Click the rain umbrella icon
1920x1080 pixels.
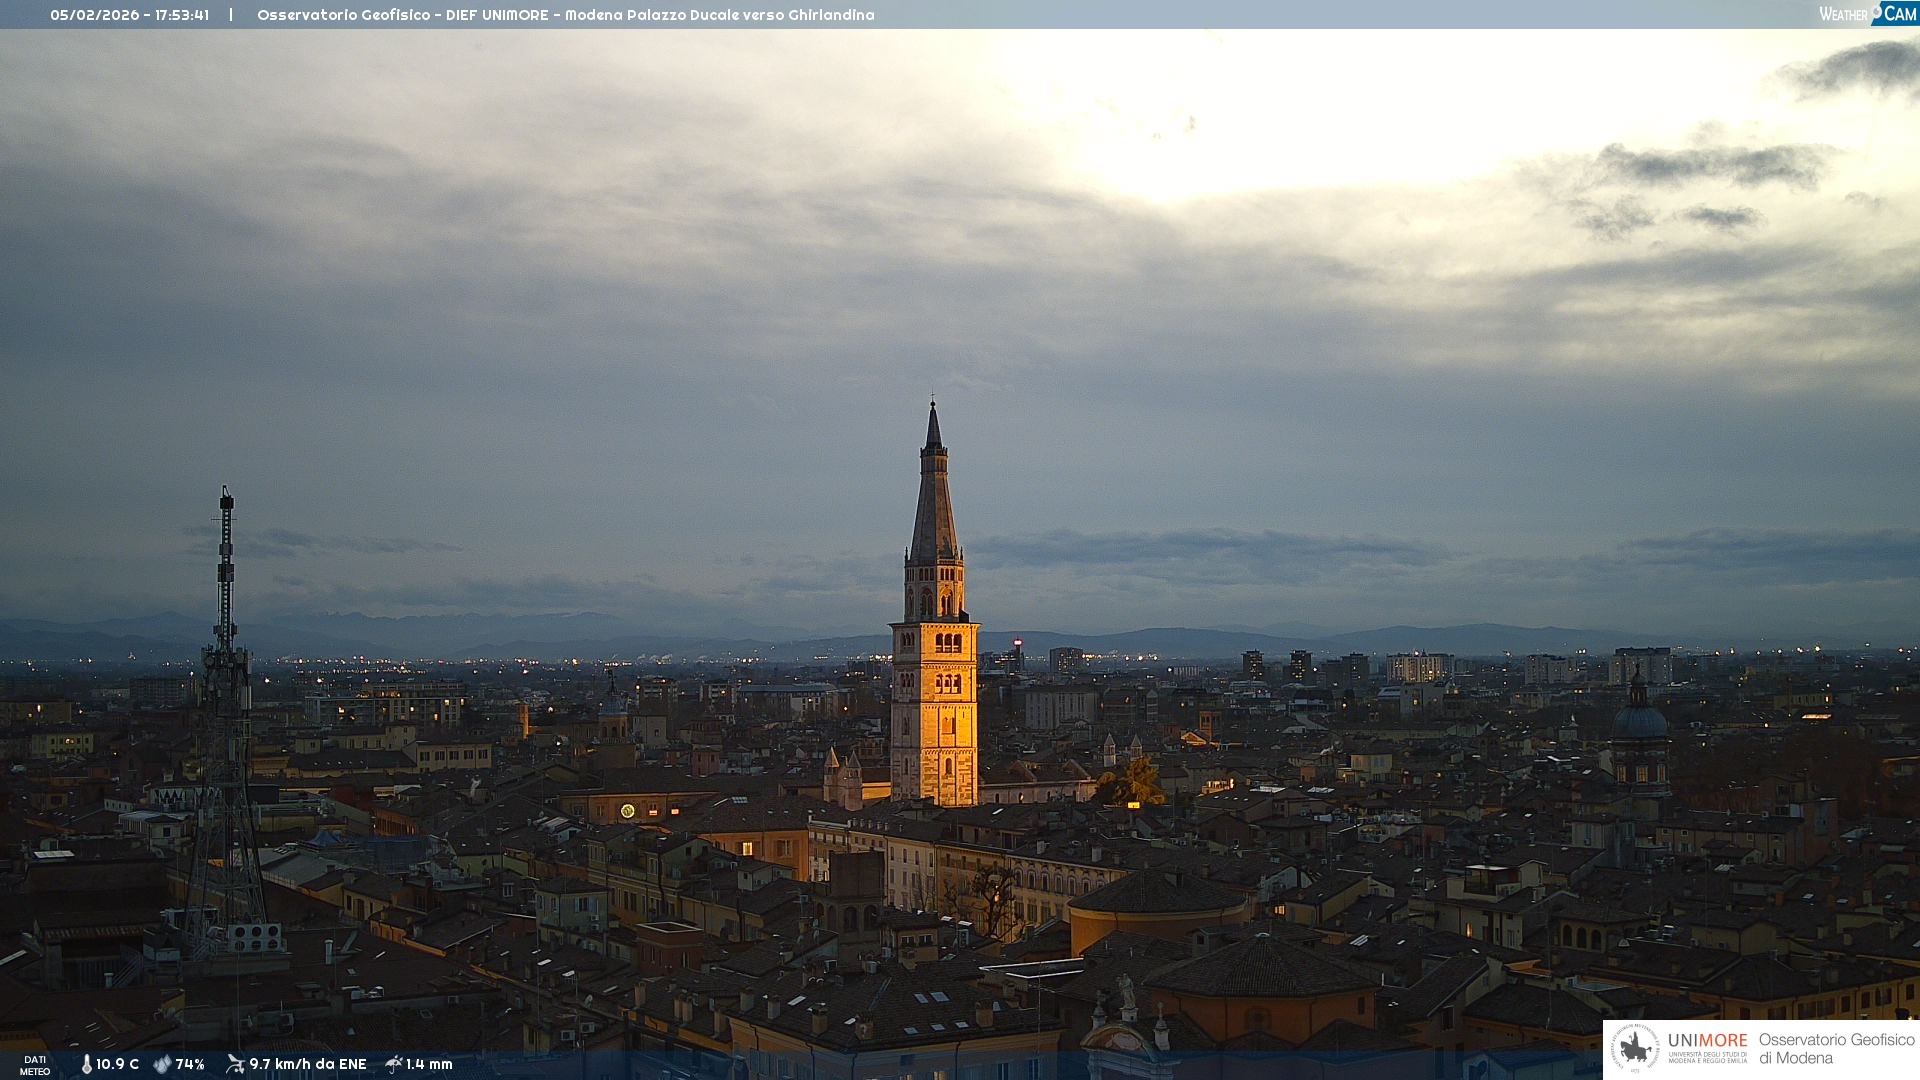tap(394, 1064)
